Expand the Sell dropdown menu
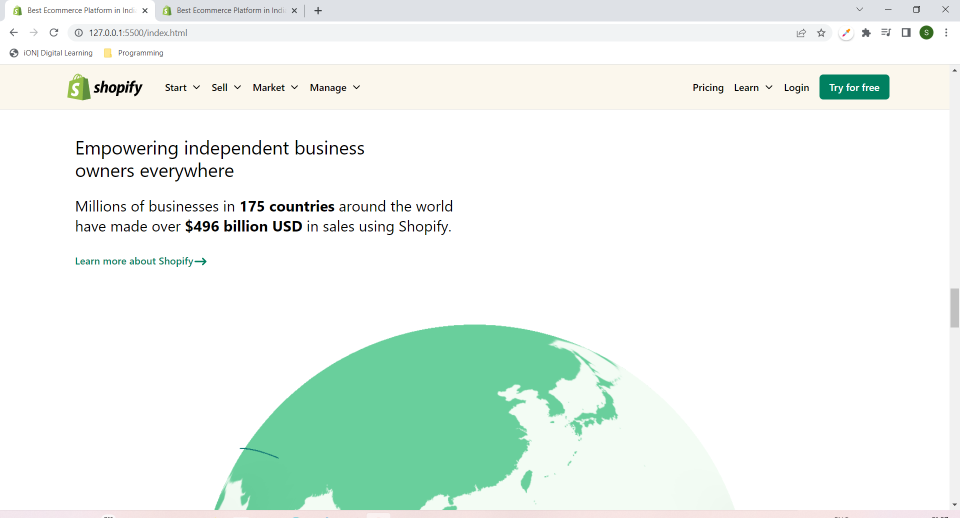This screenshot has height=518, width=960. pyautogui.click(x=226, y=88)
